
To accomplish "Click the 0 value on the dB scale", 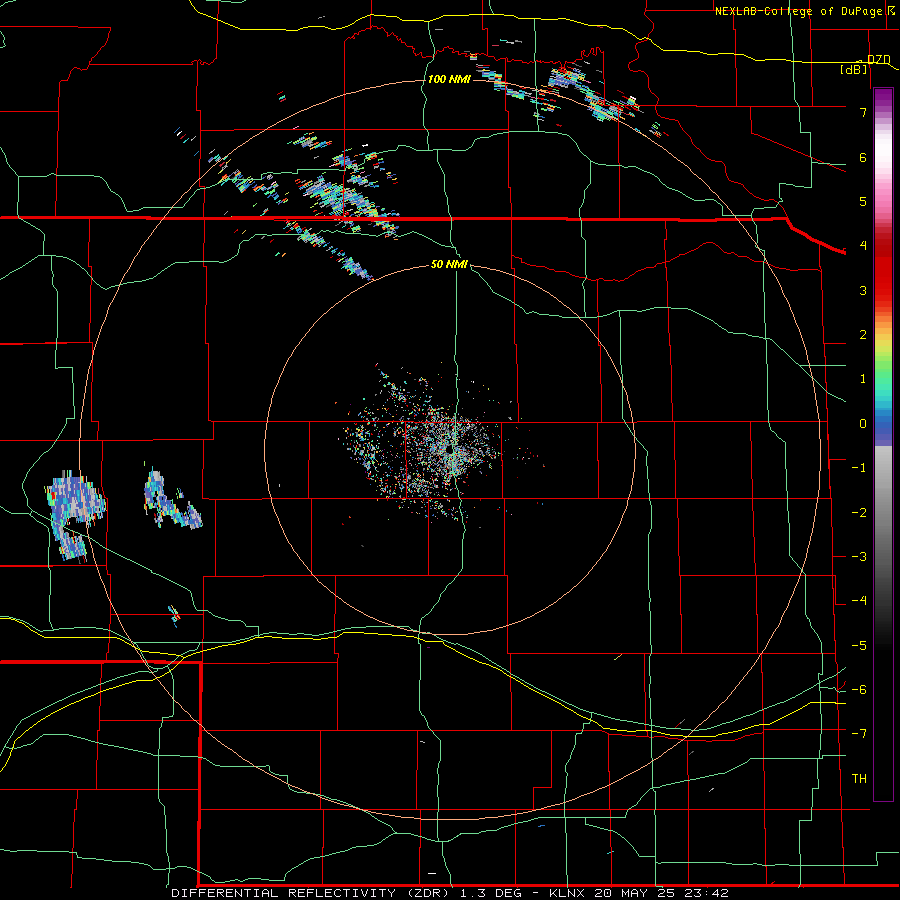I will tap(863, 424).
